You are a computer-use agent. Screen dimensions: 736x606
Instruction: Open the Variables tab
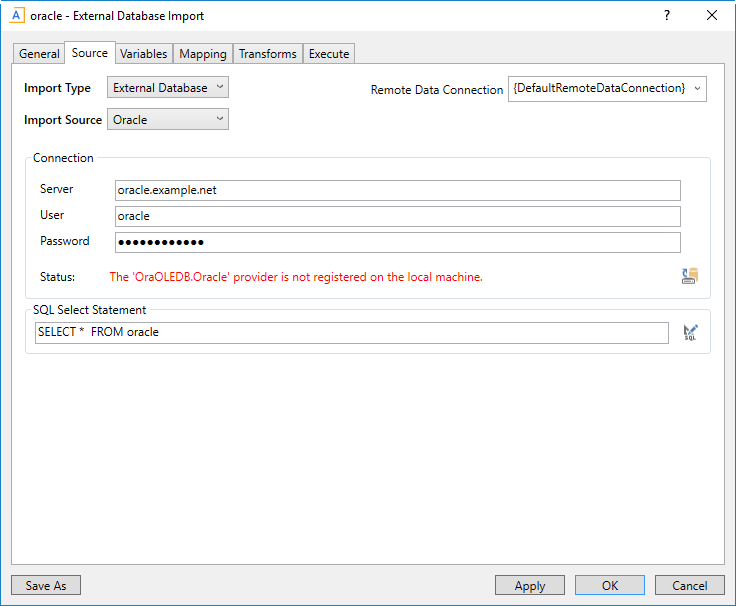[x=144, y=54]
